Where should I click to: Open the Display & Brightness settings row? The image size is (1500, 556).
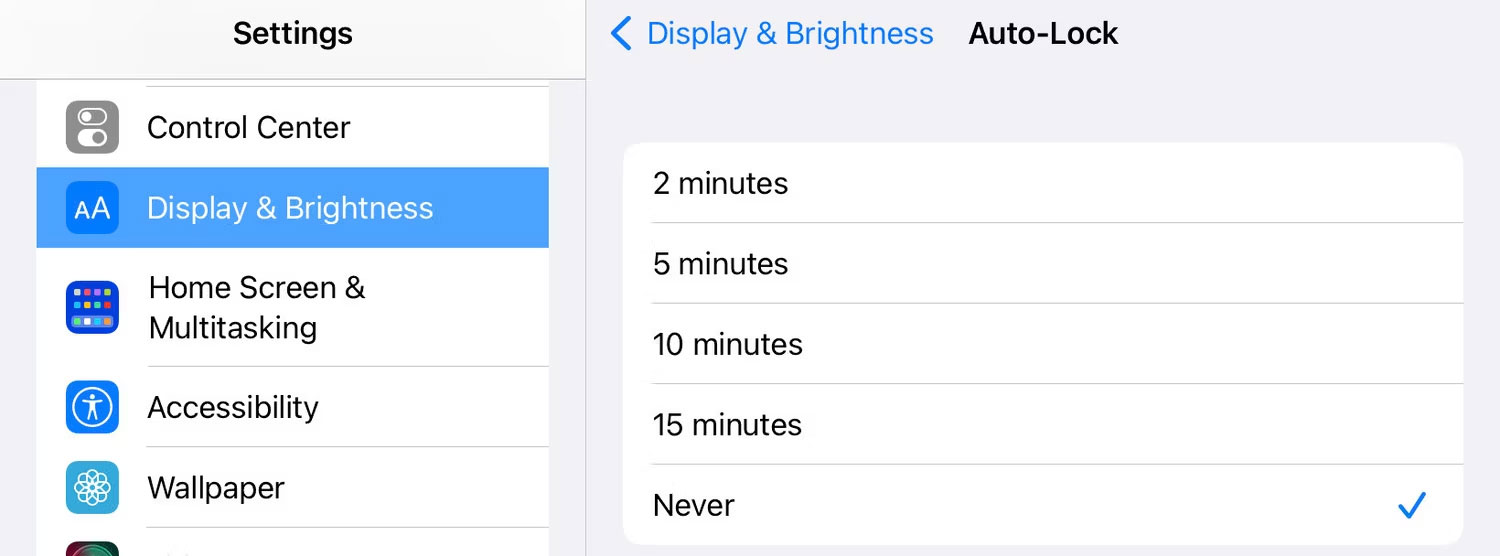coord(293,208)
